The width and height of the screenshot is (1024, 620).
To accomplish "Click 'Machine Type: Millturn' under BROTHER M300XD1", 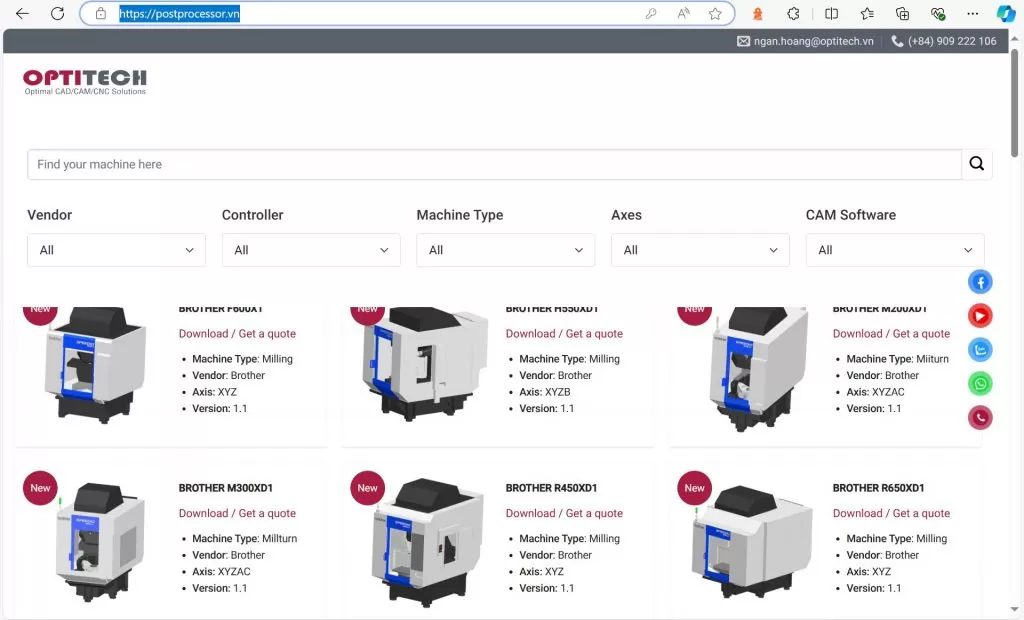I will click(244, 539).
